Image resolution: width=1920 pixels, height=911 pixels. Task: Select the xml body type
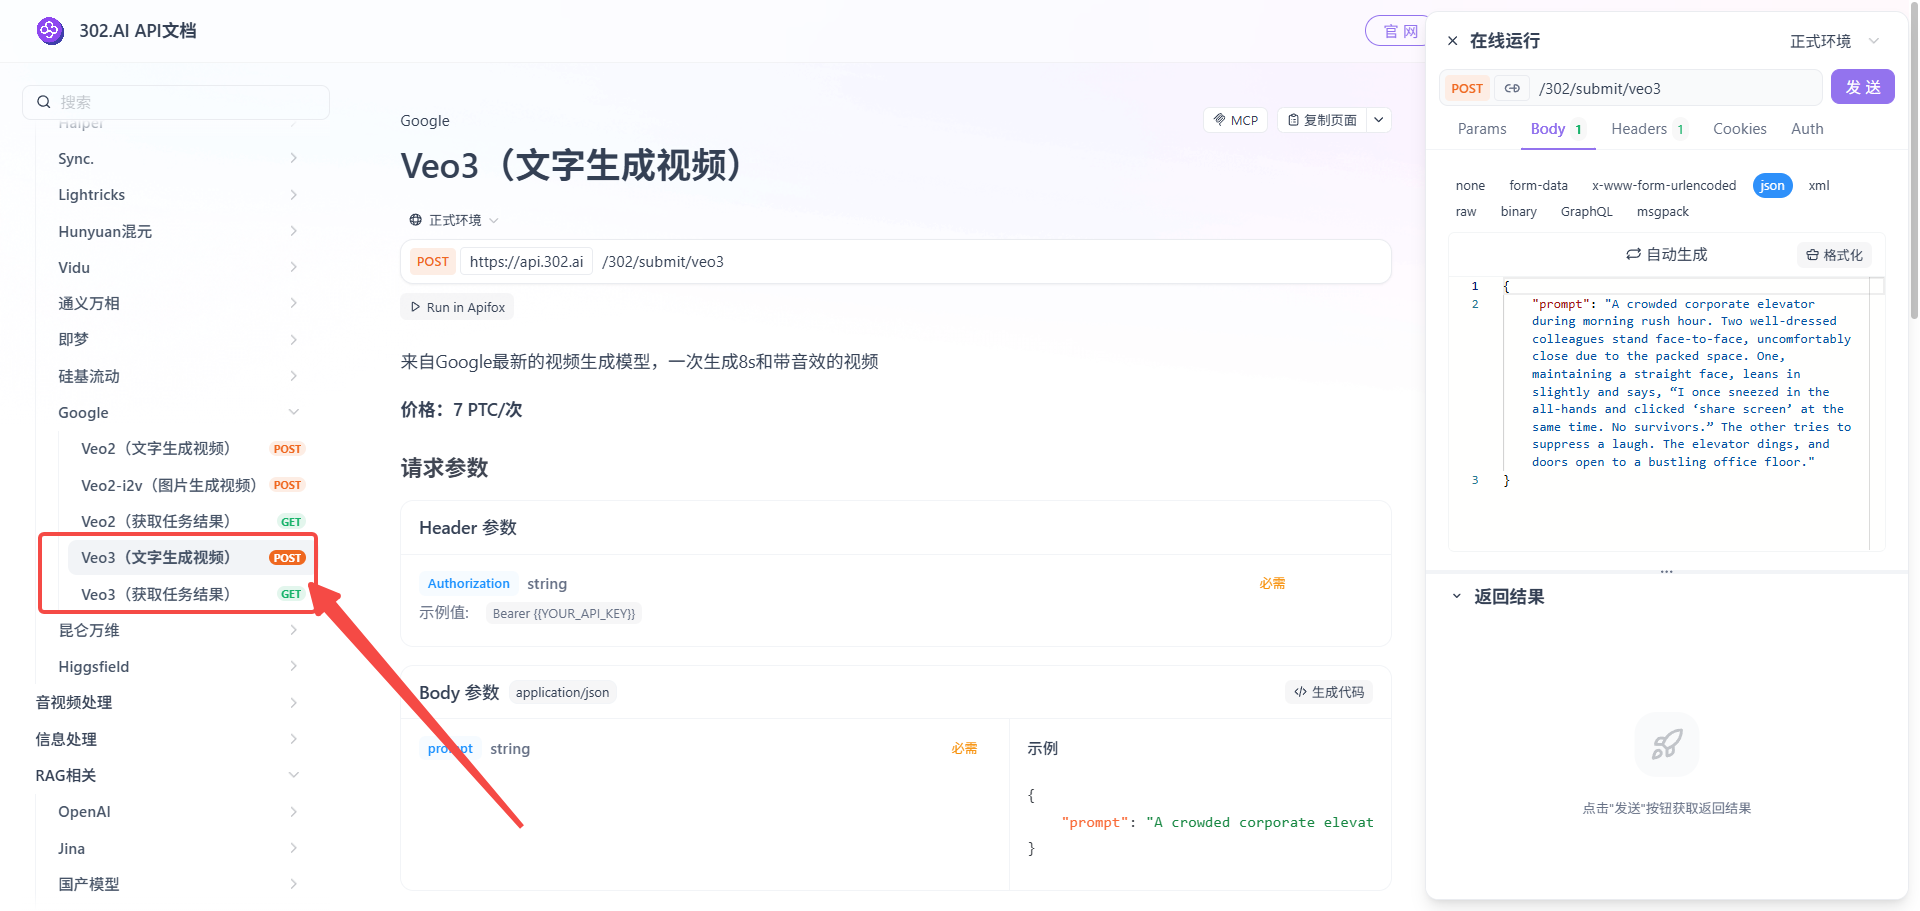[1819, 186]
